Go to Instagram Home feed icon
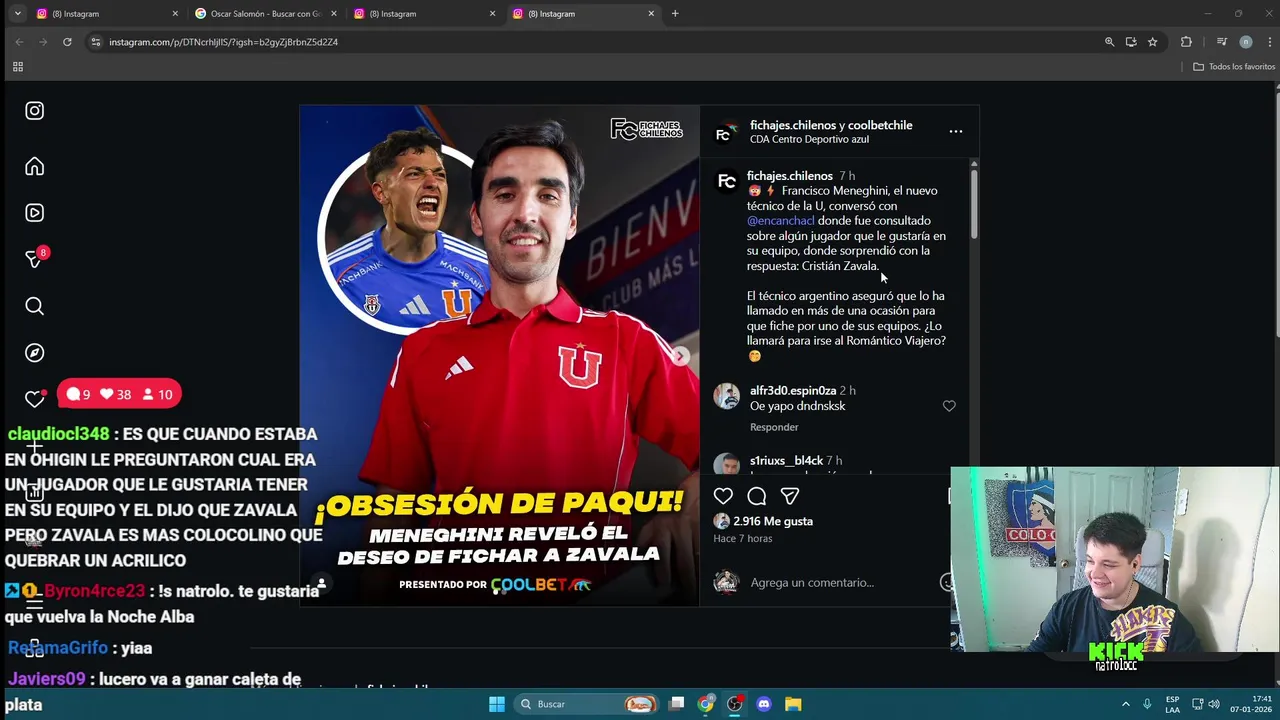Screen dimensions: 1280x720 35,166
